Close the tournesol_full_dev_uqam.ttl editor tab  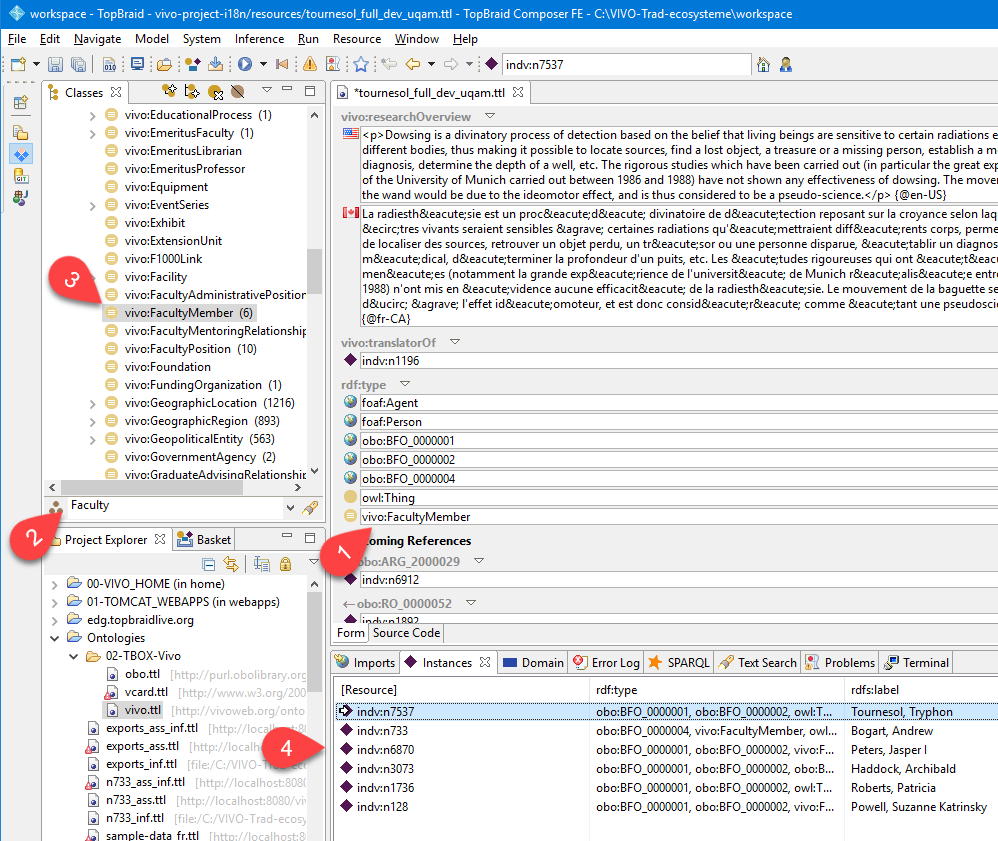coord(518,92)
